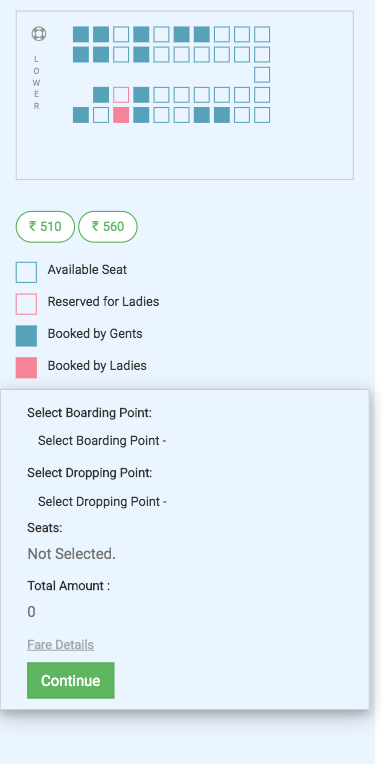
Task: Click the green Continue button
Action: (x=71, y=680)
